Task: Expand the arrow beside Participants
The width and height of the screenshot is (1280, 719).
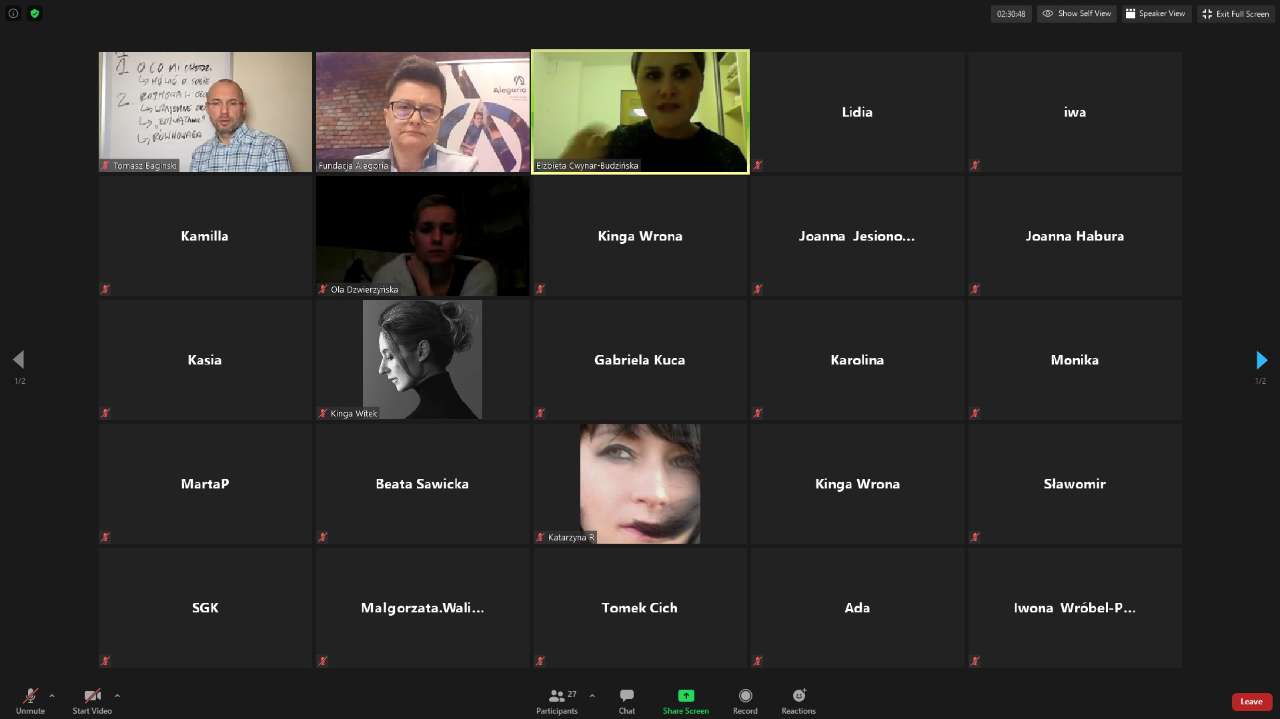Action: tap(592, 696)
